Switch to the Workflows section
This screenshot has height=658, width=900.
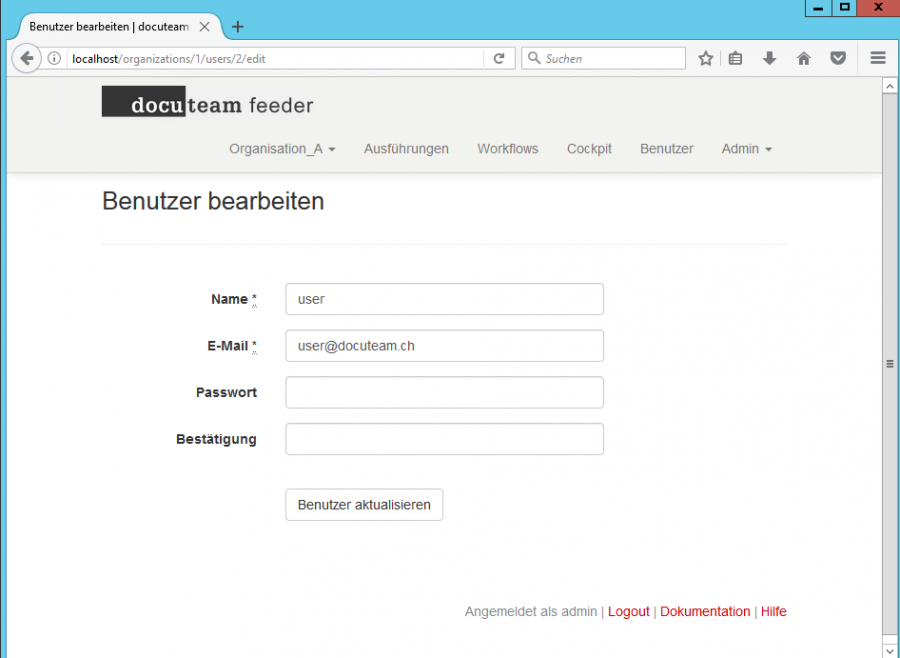(507, 148)
